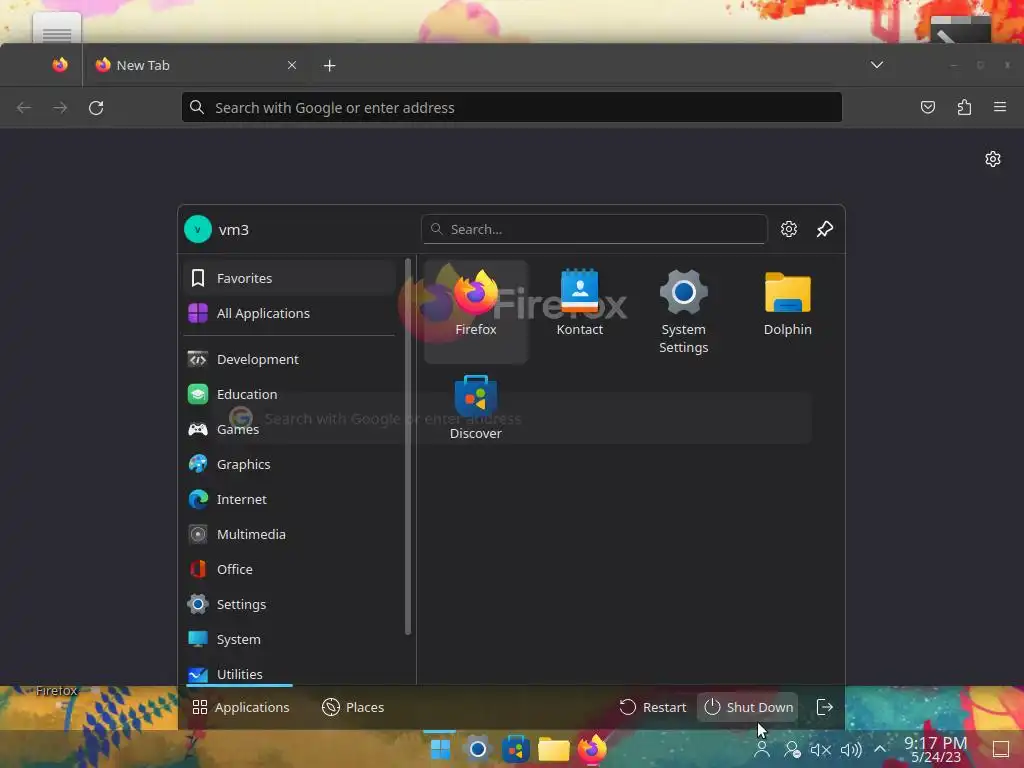1024x768 pixels.
Task: Open a new Firefox tab
Action: point(330,66)
